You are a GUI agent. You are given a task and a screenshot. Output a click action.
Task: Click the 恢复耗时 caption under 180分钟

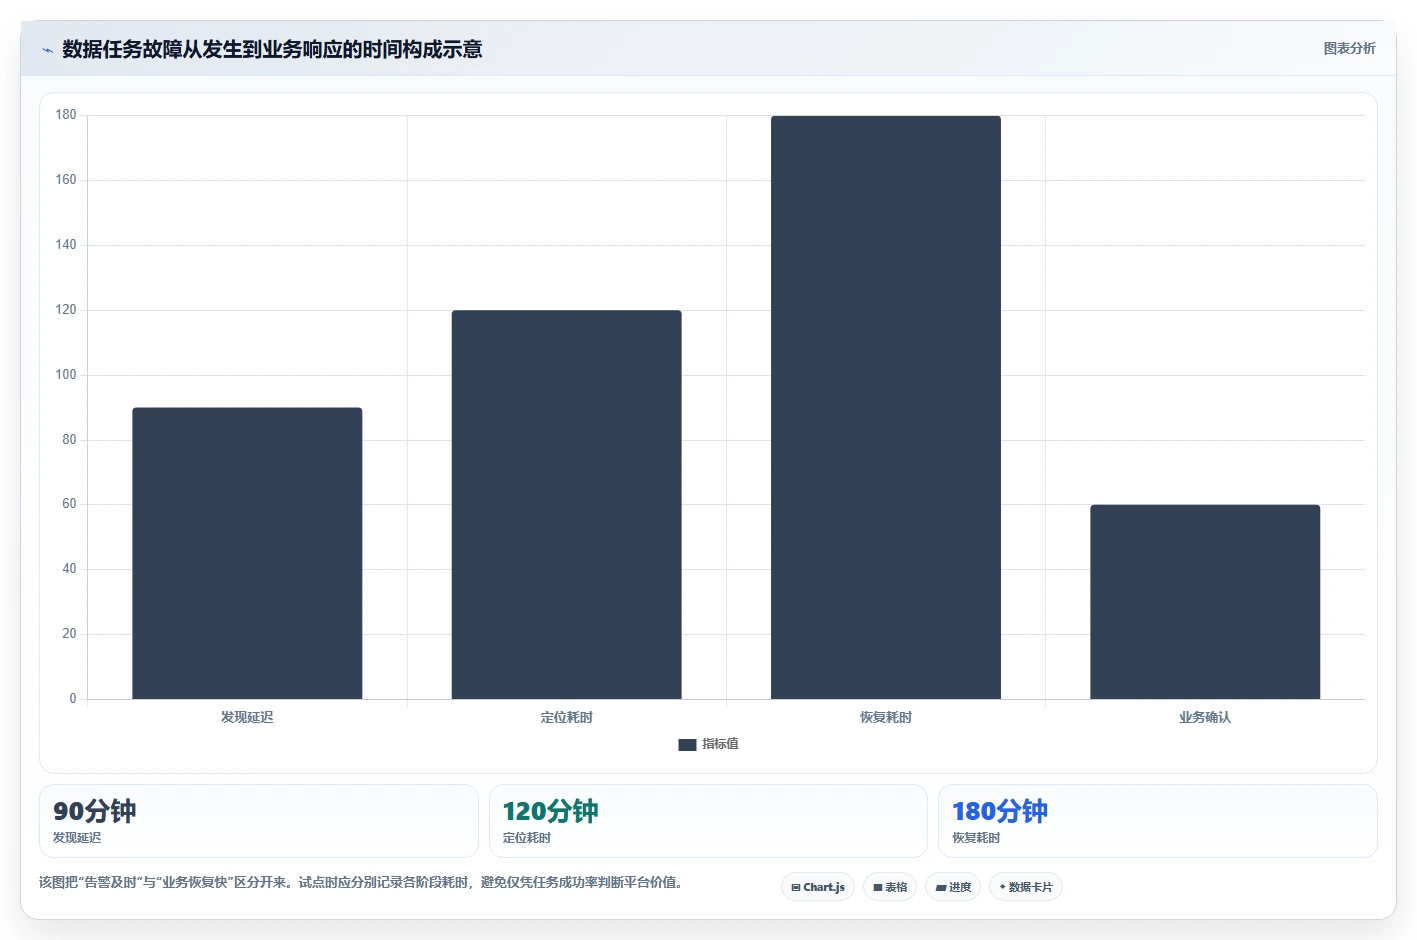[x=976, y=838]
